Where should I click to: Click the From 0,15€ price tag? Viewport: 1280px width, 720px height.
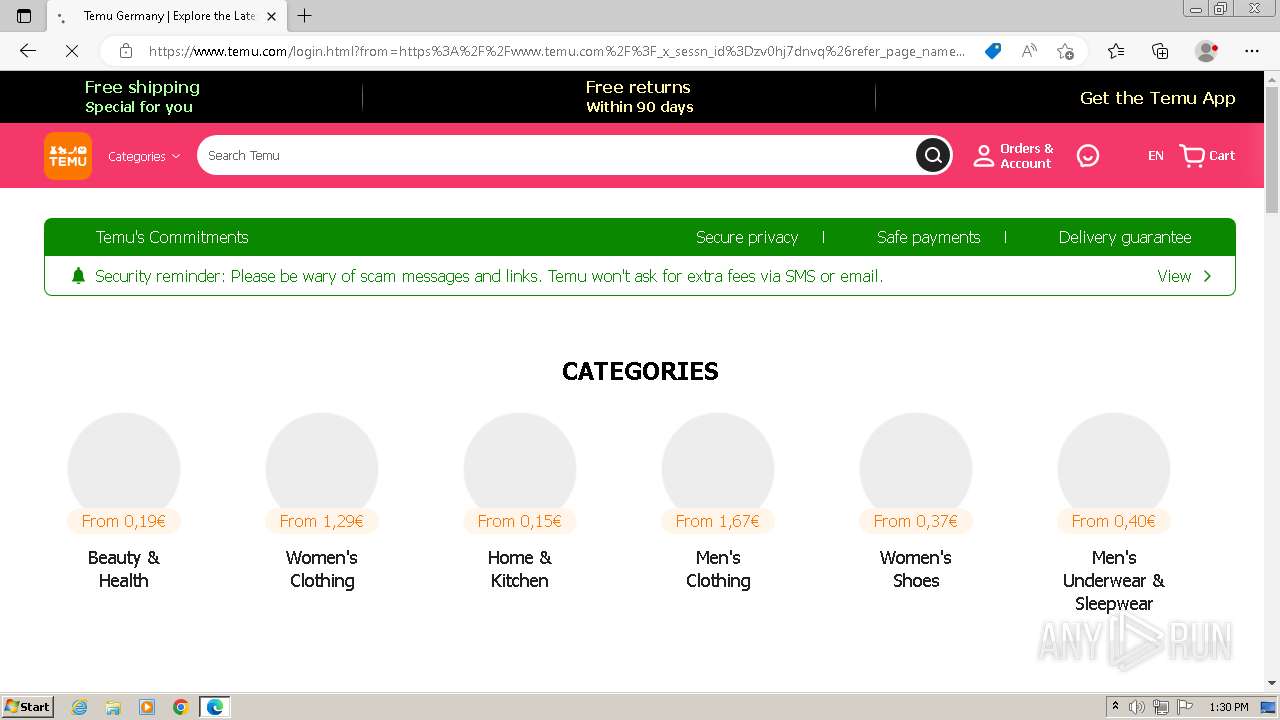[520, 521]
